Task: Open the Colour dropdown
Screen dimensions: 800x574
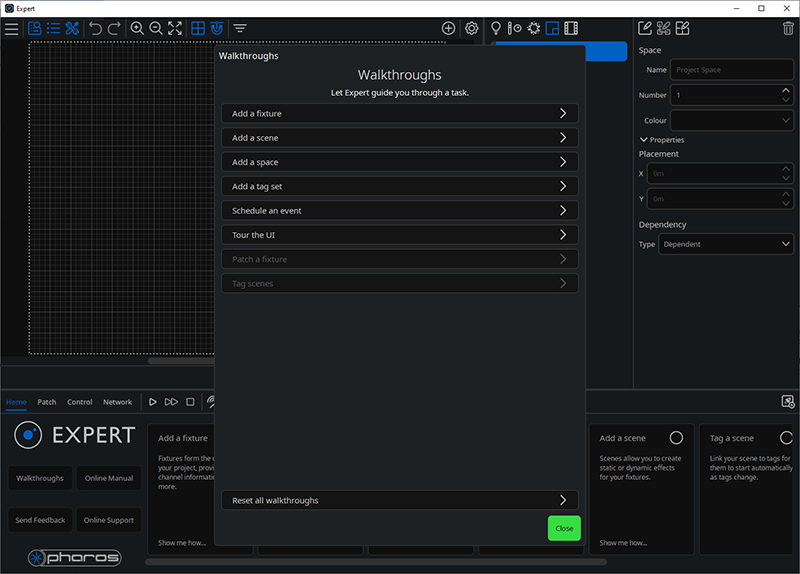Action: [732, 120]
